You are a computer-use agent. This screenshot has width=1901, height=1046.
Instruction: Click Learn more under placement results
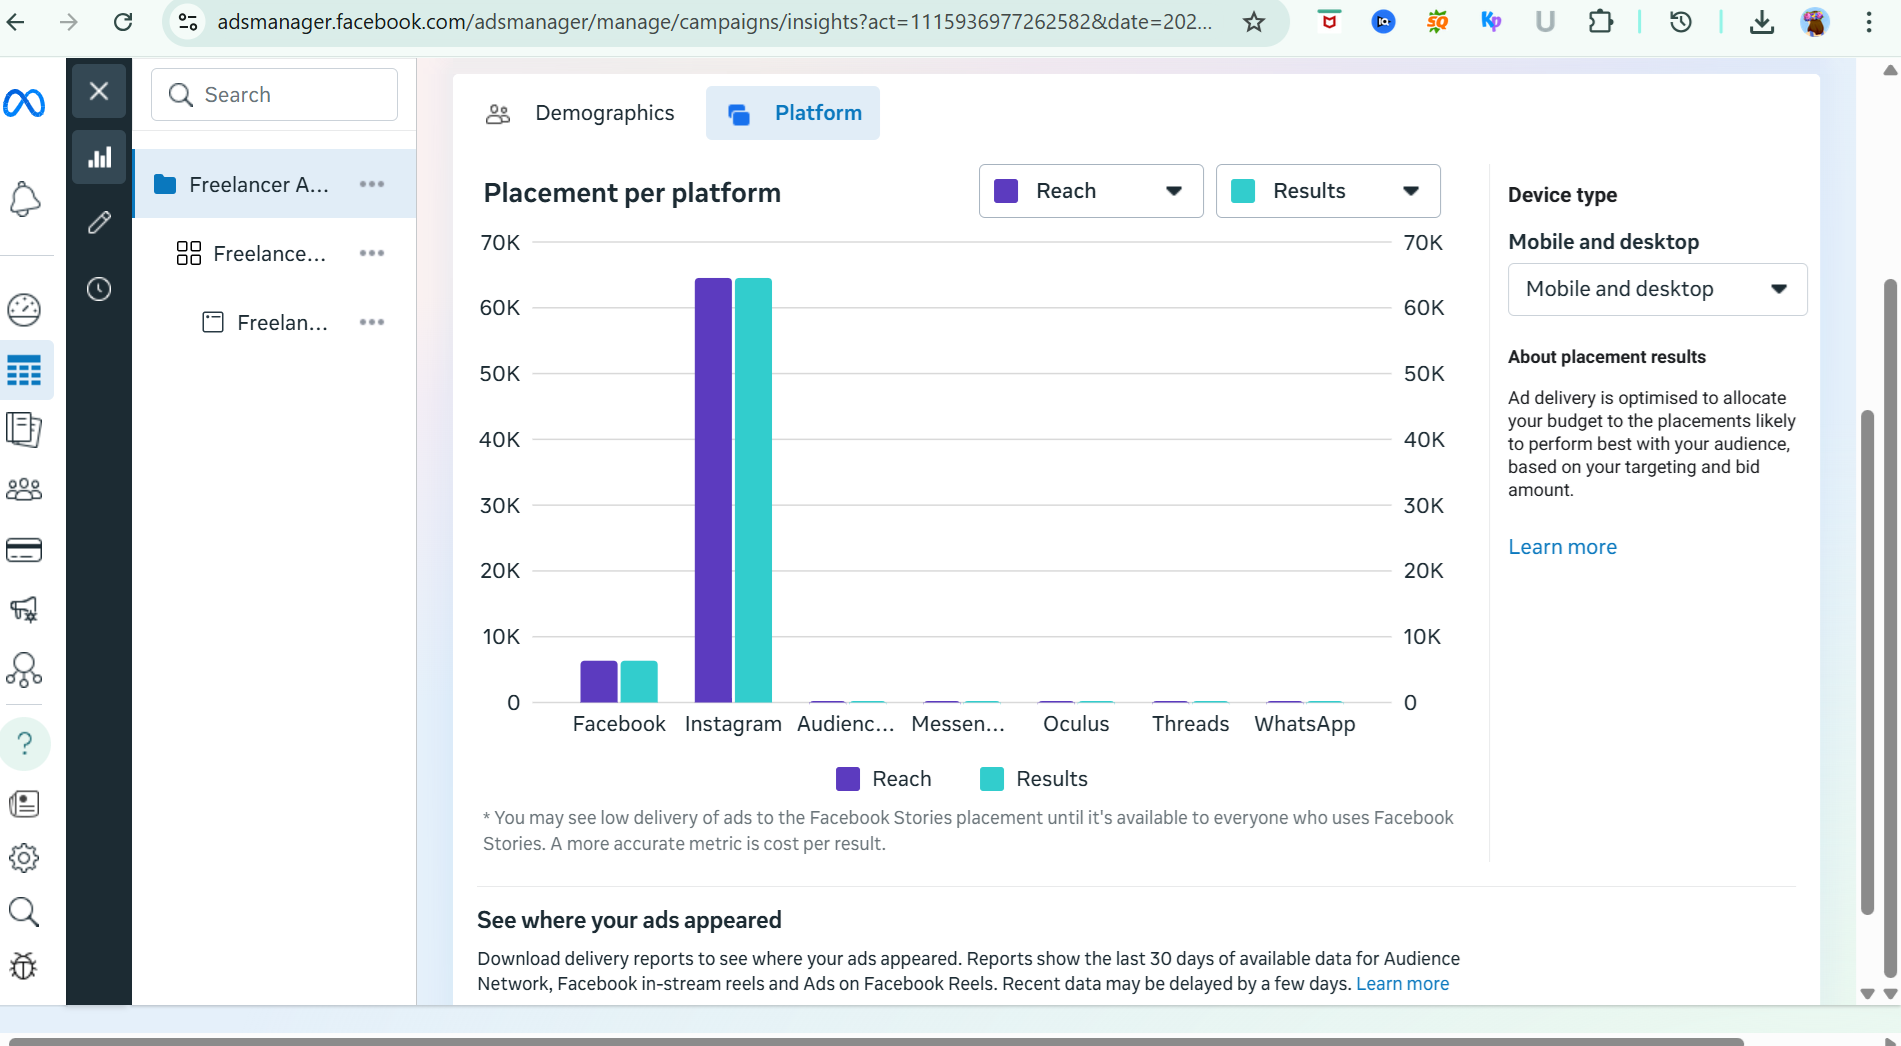pyautogui.click(x=1562, y=547)
